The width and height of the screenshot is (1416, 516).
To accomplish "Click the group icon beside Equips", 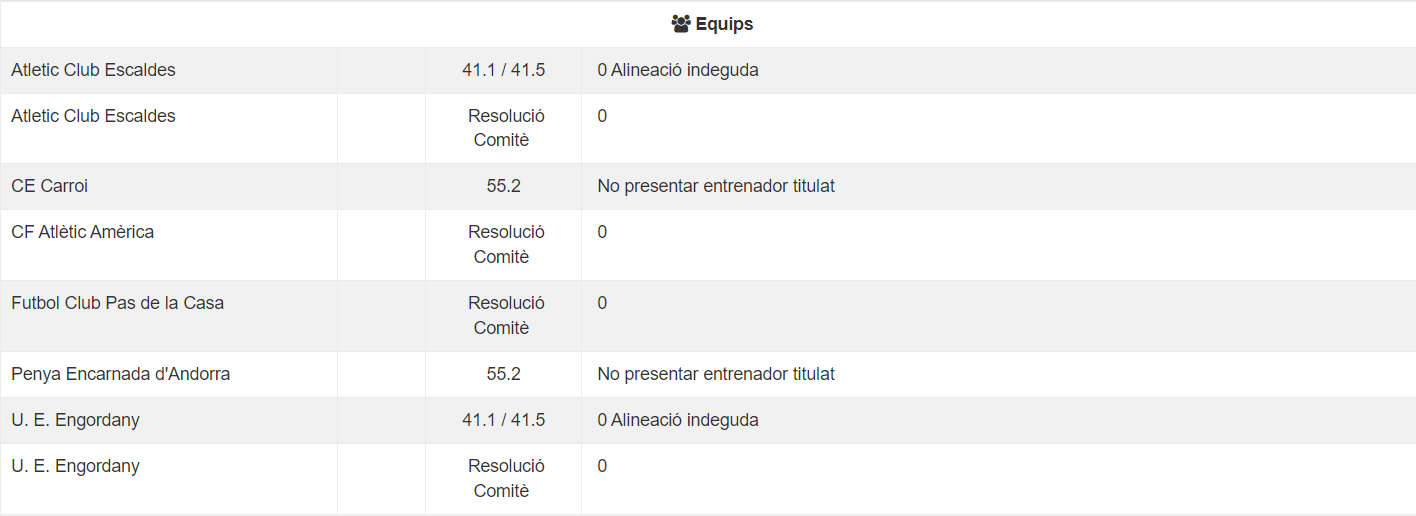I will coord(681,24).
